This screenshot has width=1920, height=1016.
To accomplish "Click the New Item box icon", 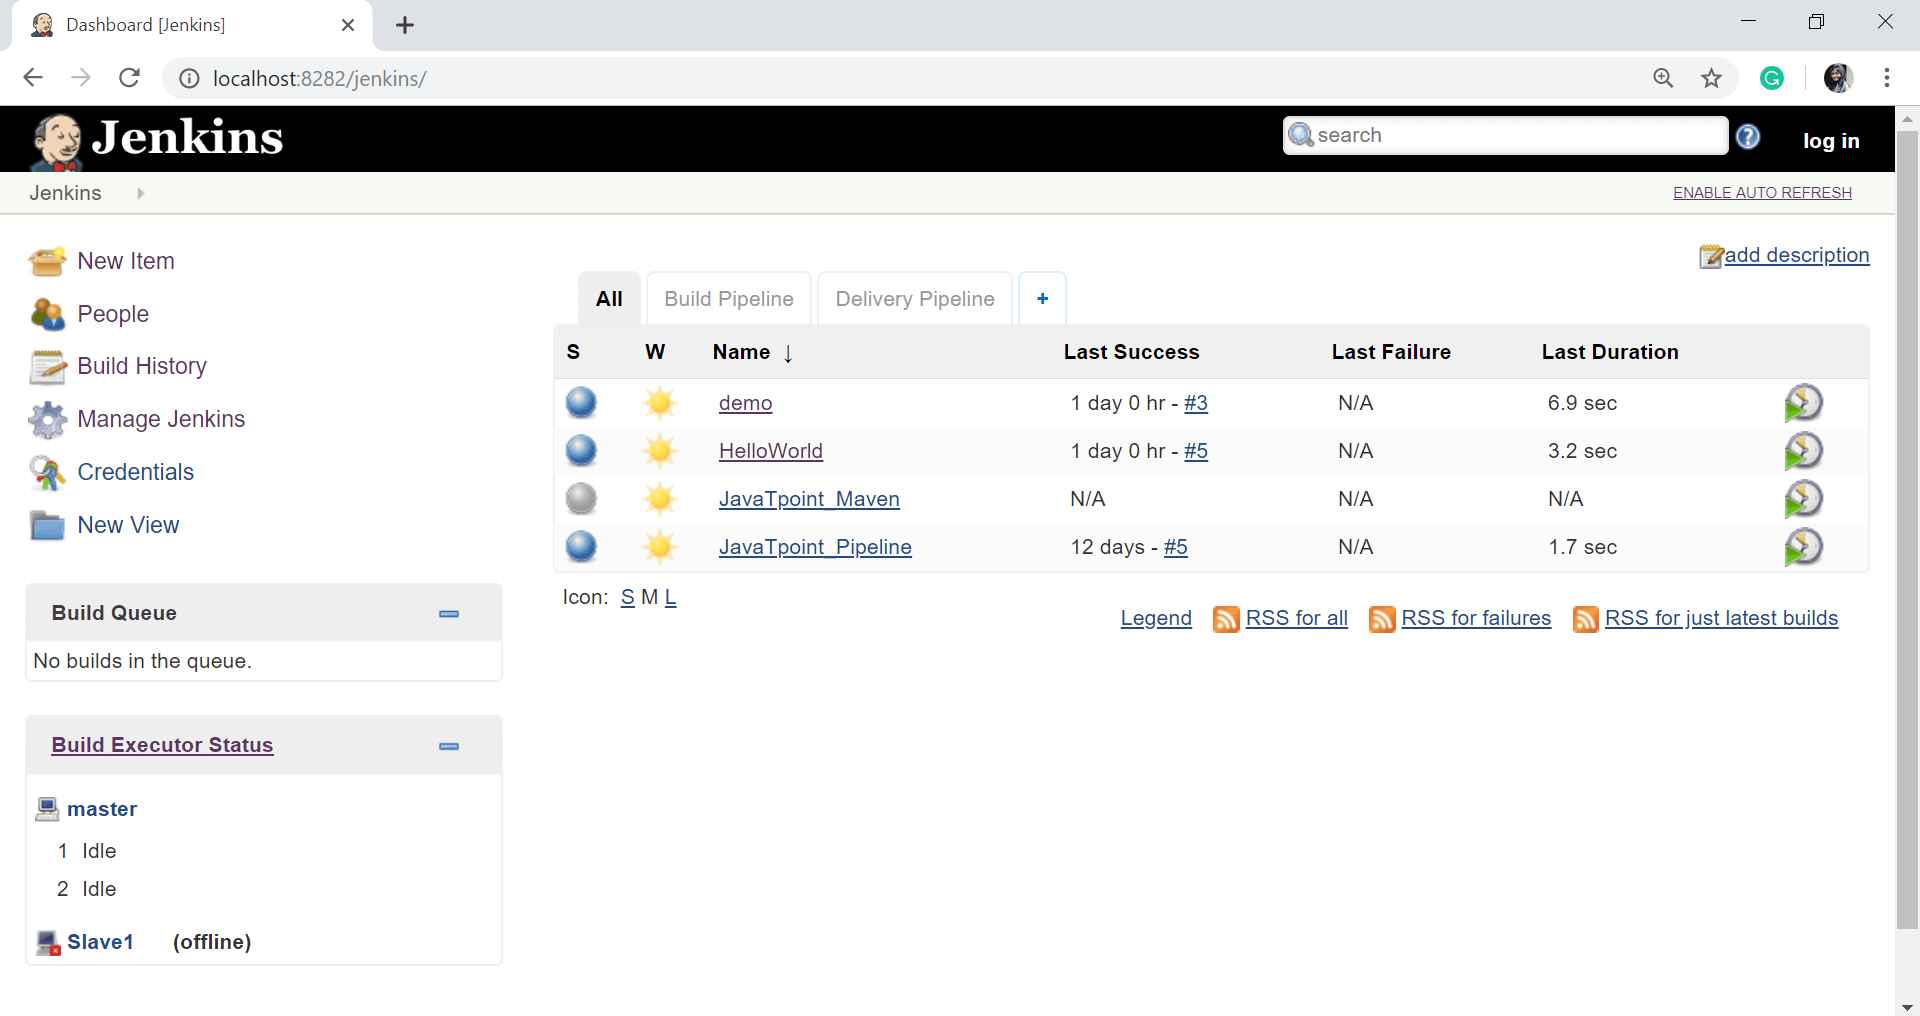I will [47, 261].
